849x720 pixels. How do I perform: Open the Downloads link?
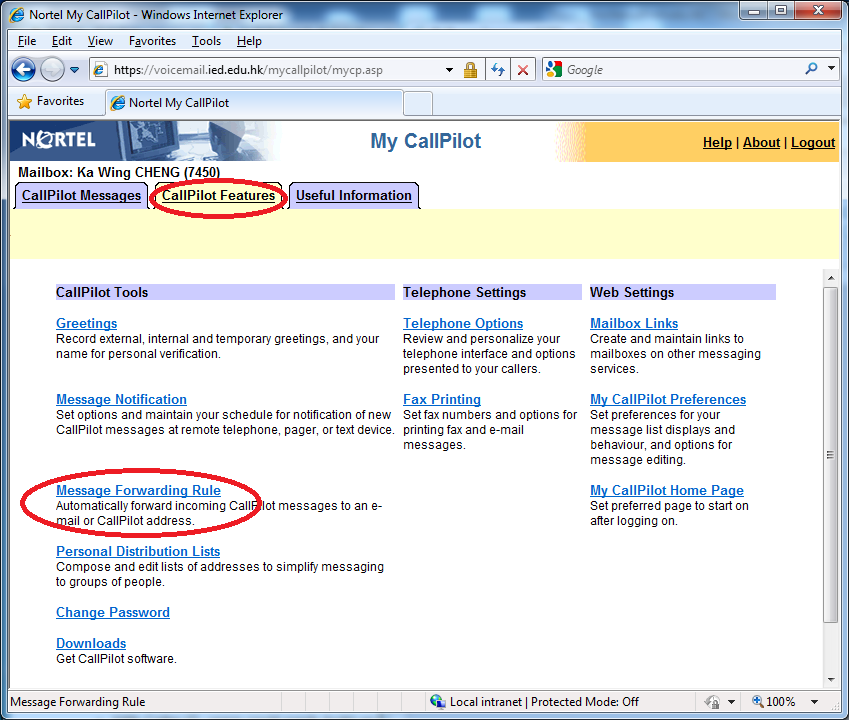91,644
